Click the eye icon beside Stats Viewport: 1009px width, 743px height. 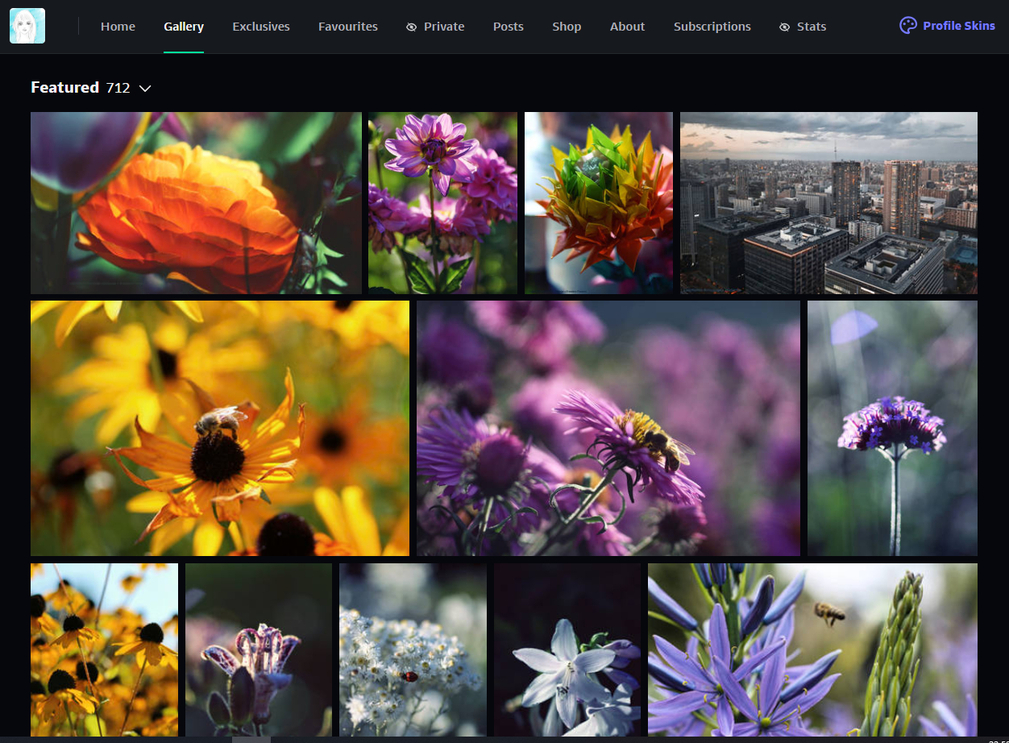(784, 27)
